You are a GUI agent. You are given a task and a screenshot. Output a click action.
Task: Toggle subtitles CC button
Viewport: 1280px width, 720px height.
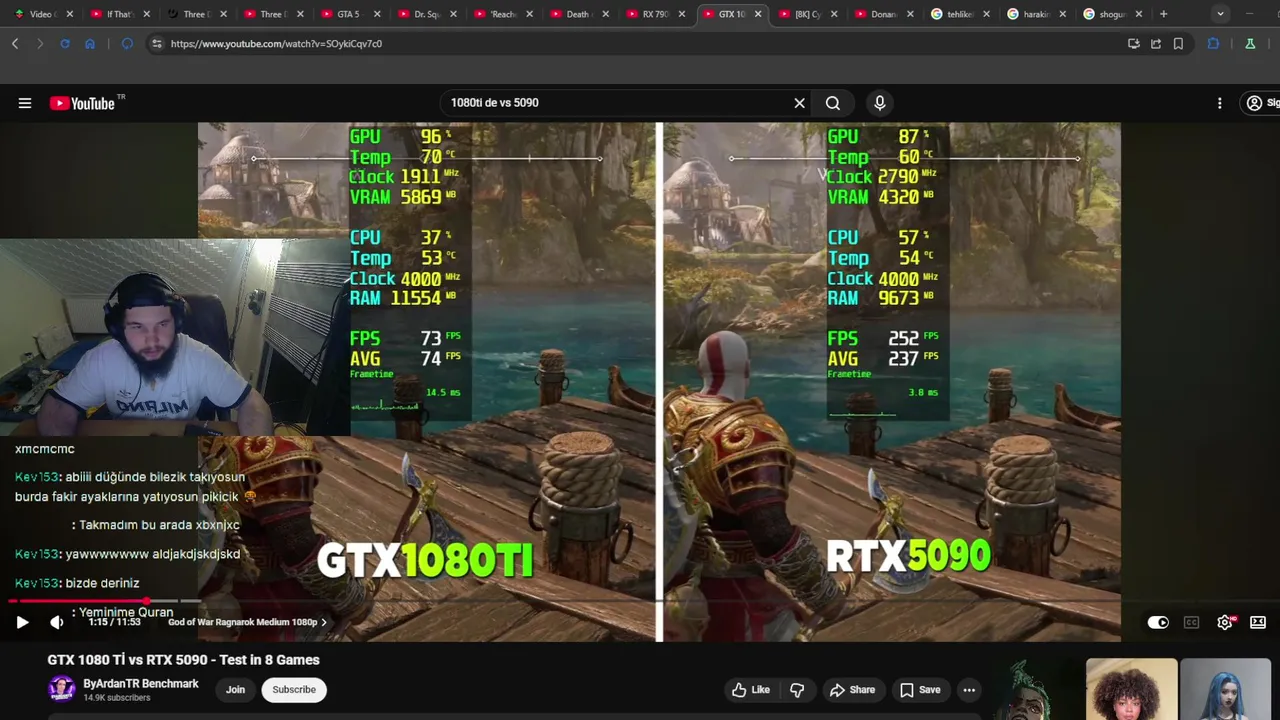1191,622
